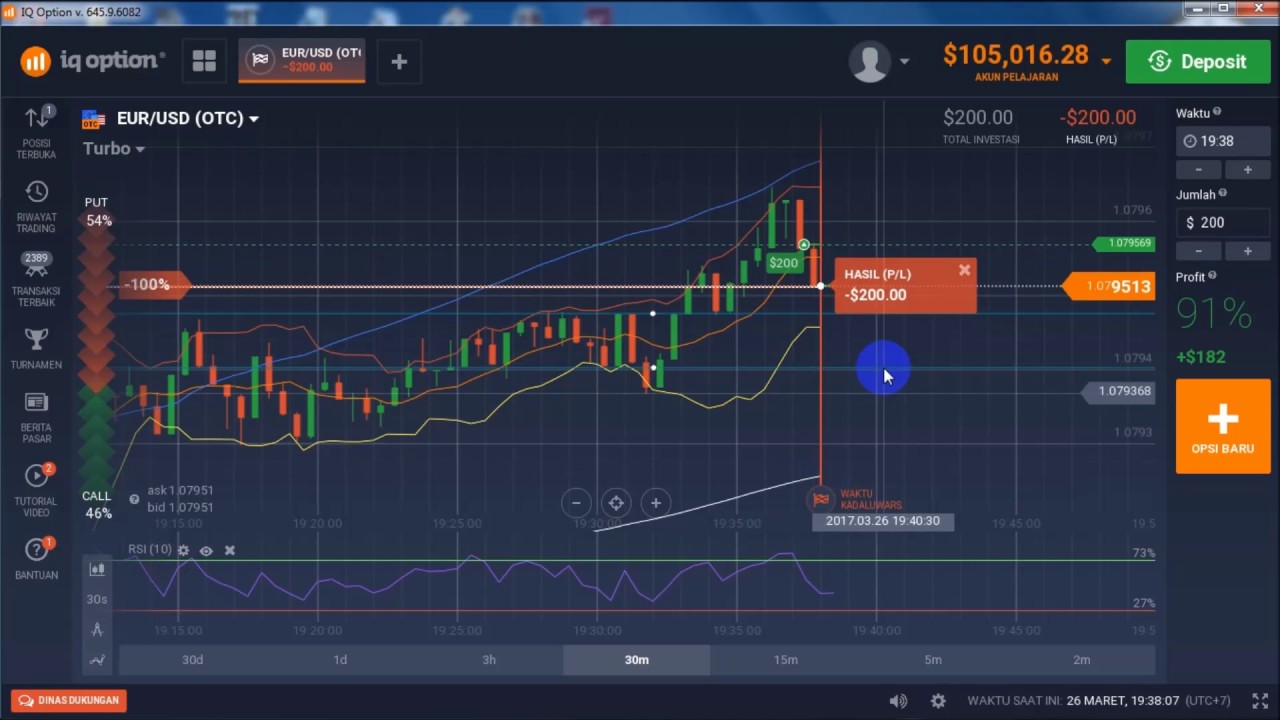Viewport: 1280px width, 720px height.
Task: Select the 5m time range tab
Action: click(x=933, y=660)
